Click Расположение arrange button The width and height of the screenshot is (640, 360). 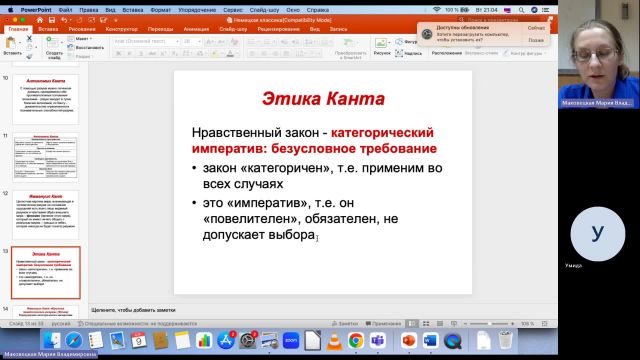pyautogui.click(x=447, y=53)
